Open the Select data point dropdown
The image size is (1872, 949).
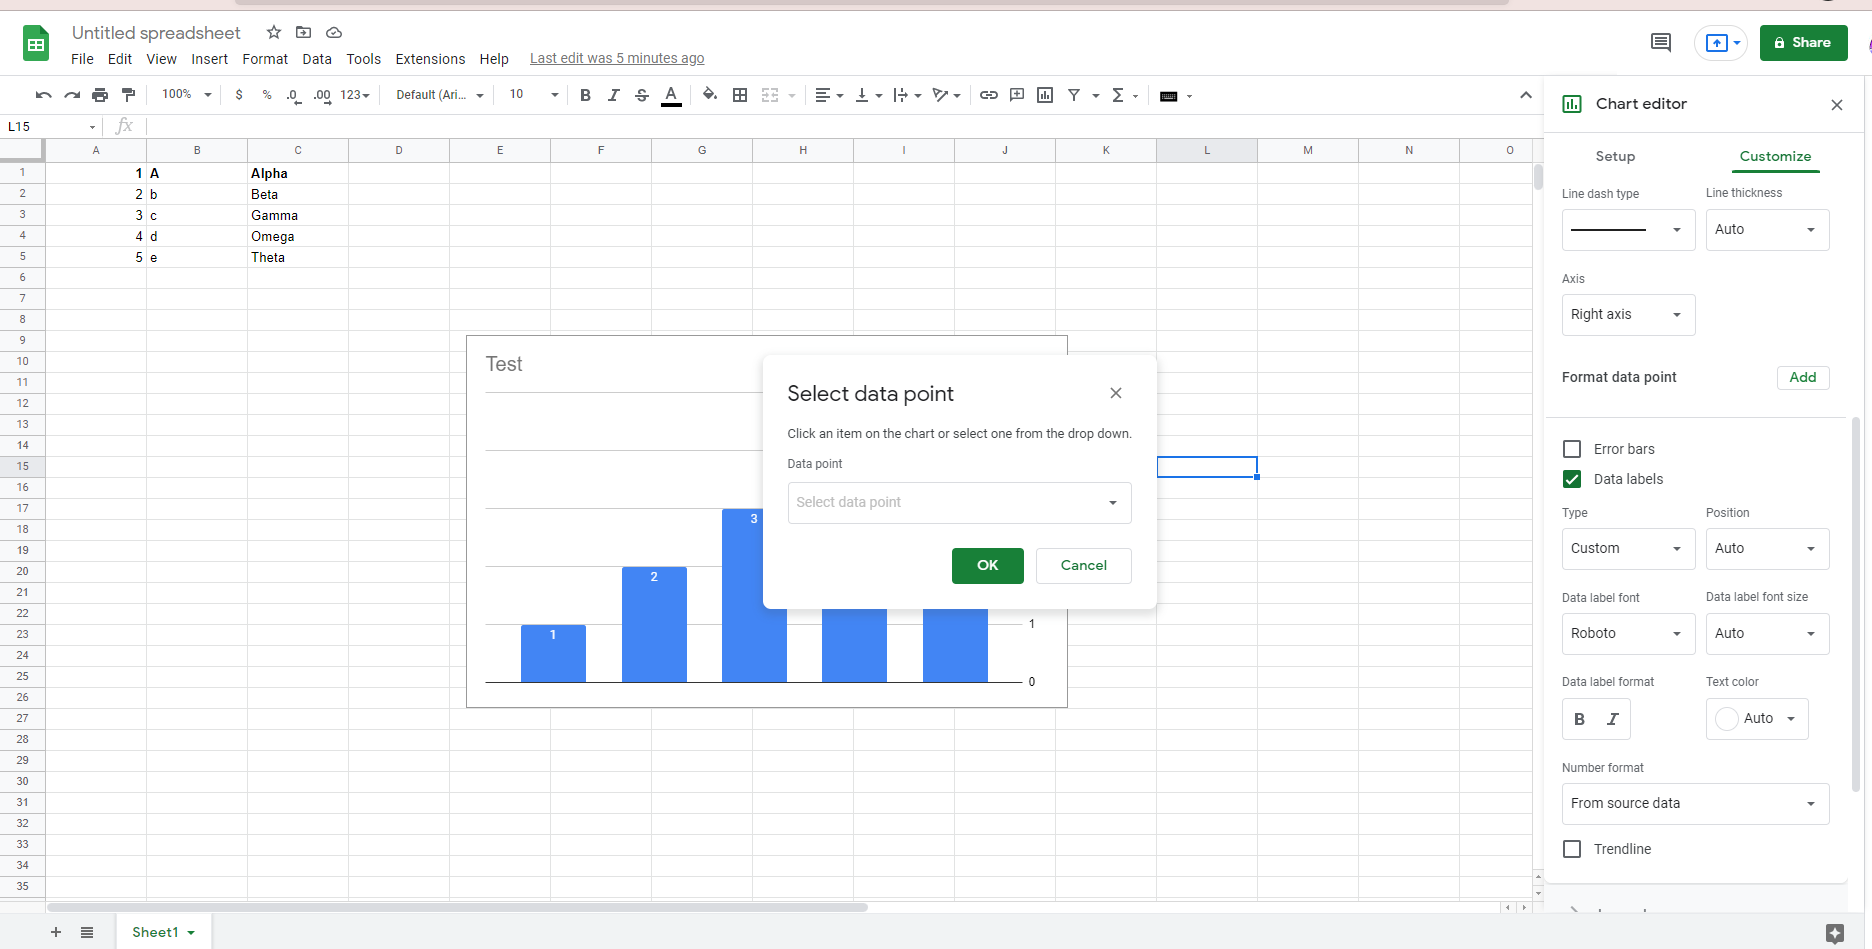pyautogui.click(x=958, y=503)
